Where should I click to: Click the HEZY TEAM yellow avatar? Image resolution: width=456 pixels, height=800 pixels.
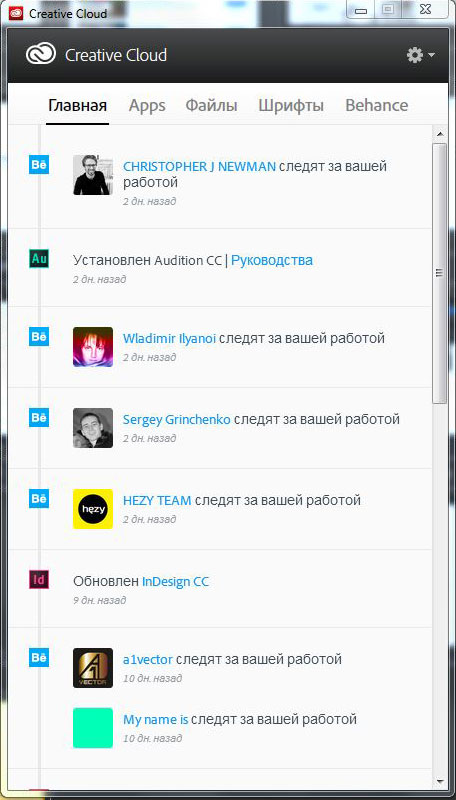tap(93, 509)
